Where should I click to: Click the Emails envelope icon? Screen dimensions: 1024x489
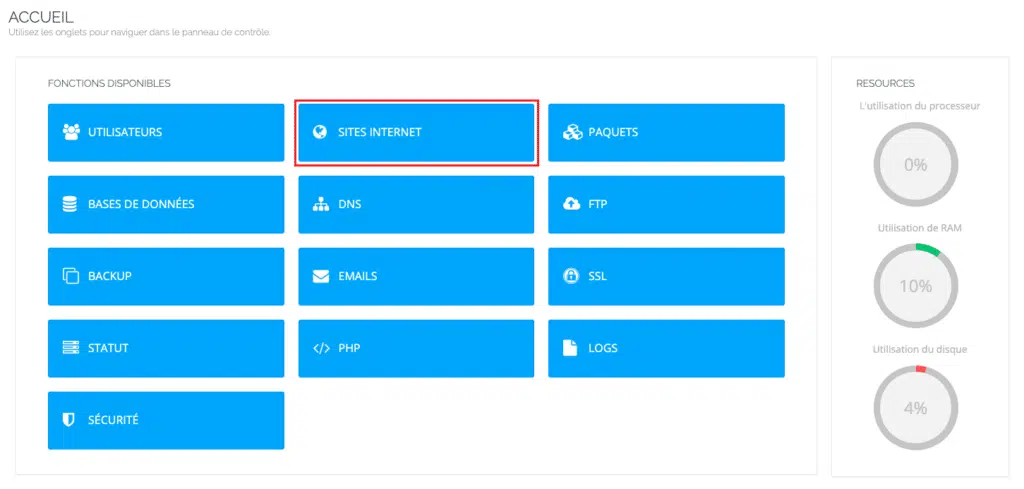tap(321, 276)
